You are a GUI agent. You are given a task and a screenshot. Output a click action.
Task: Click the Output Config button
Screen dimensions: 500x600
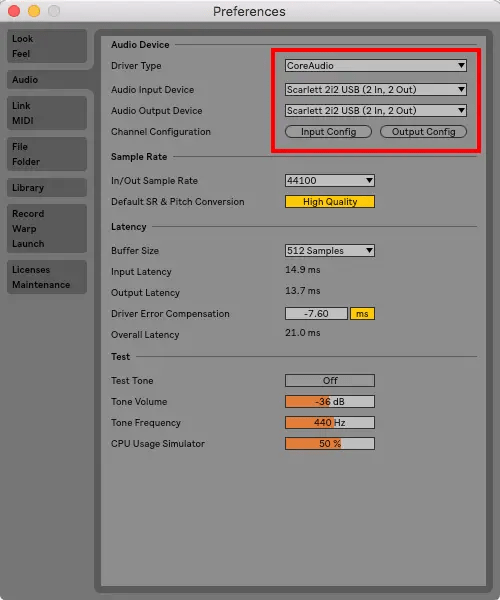(423, 132)
